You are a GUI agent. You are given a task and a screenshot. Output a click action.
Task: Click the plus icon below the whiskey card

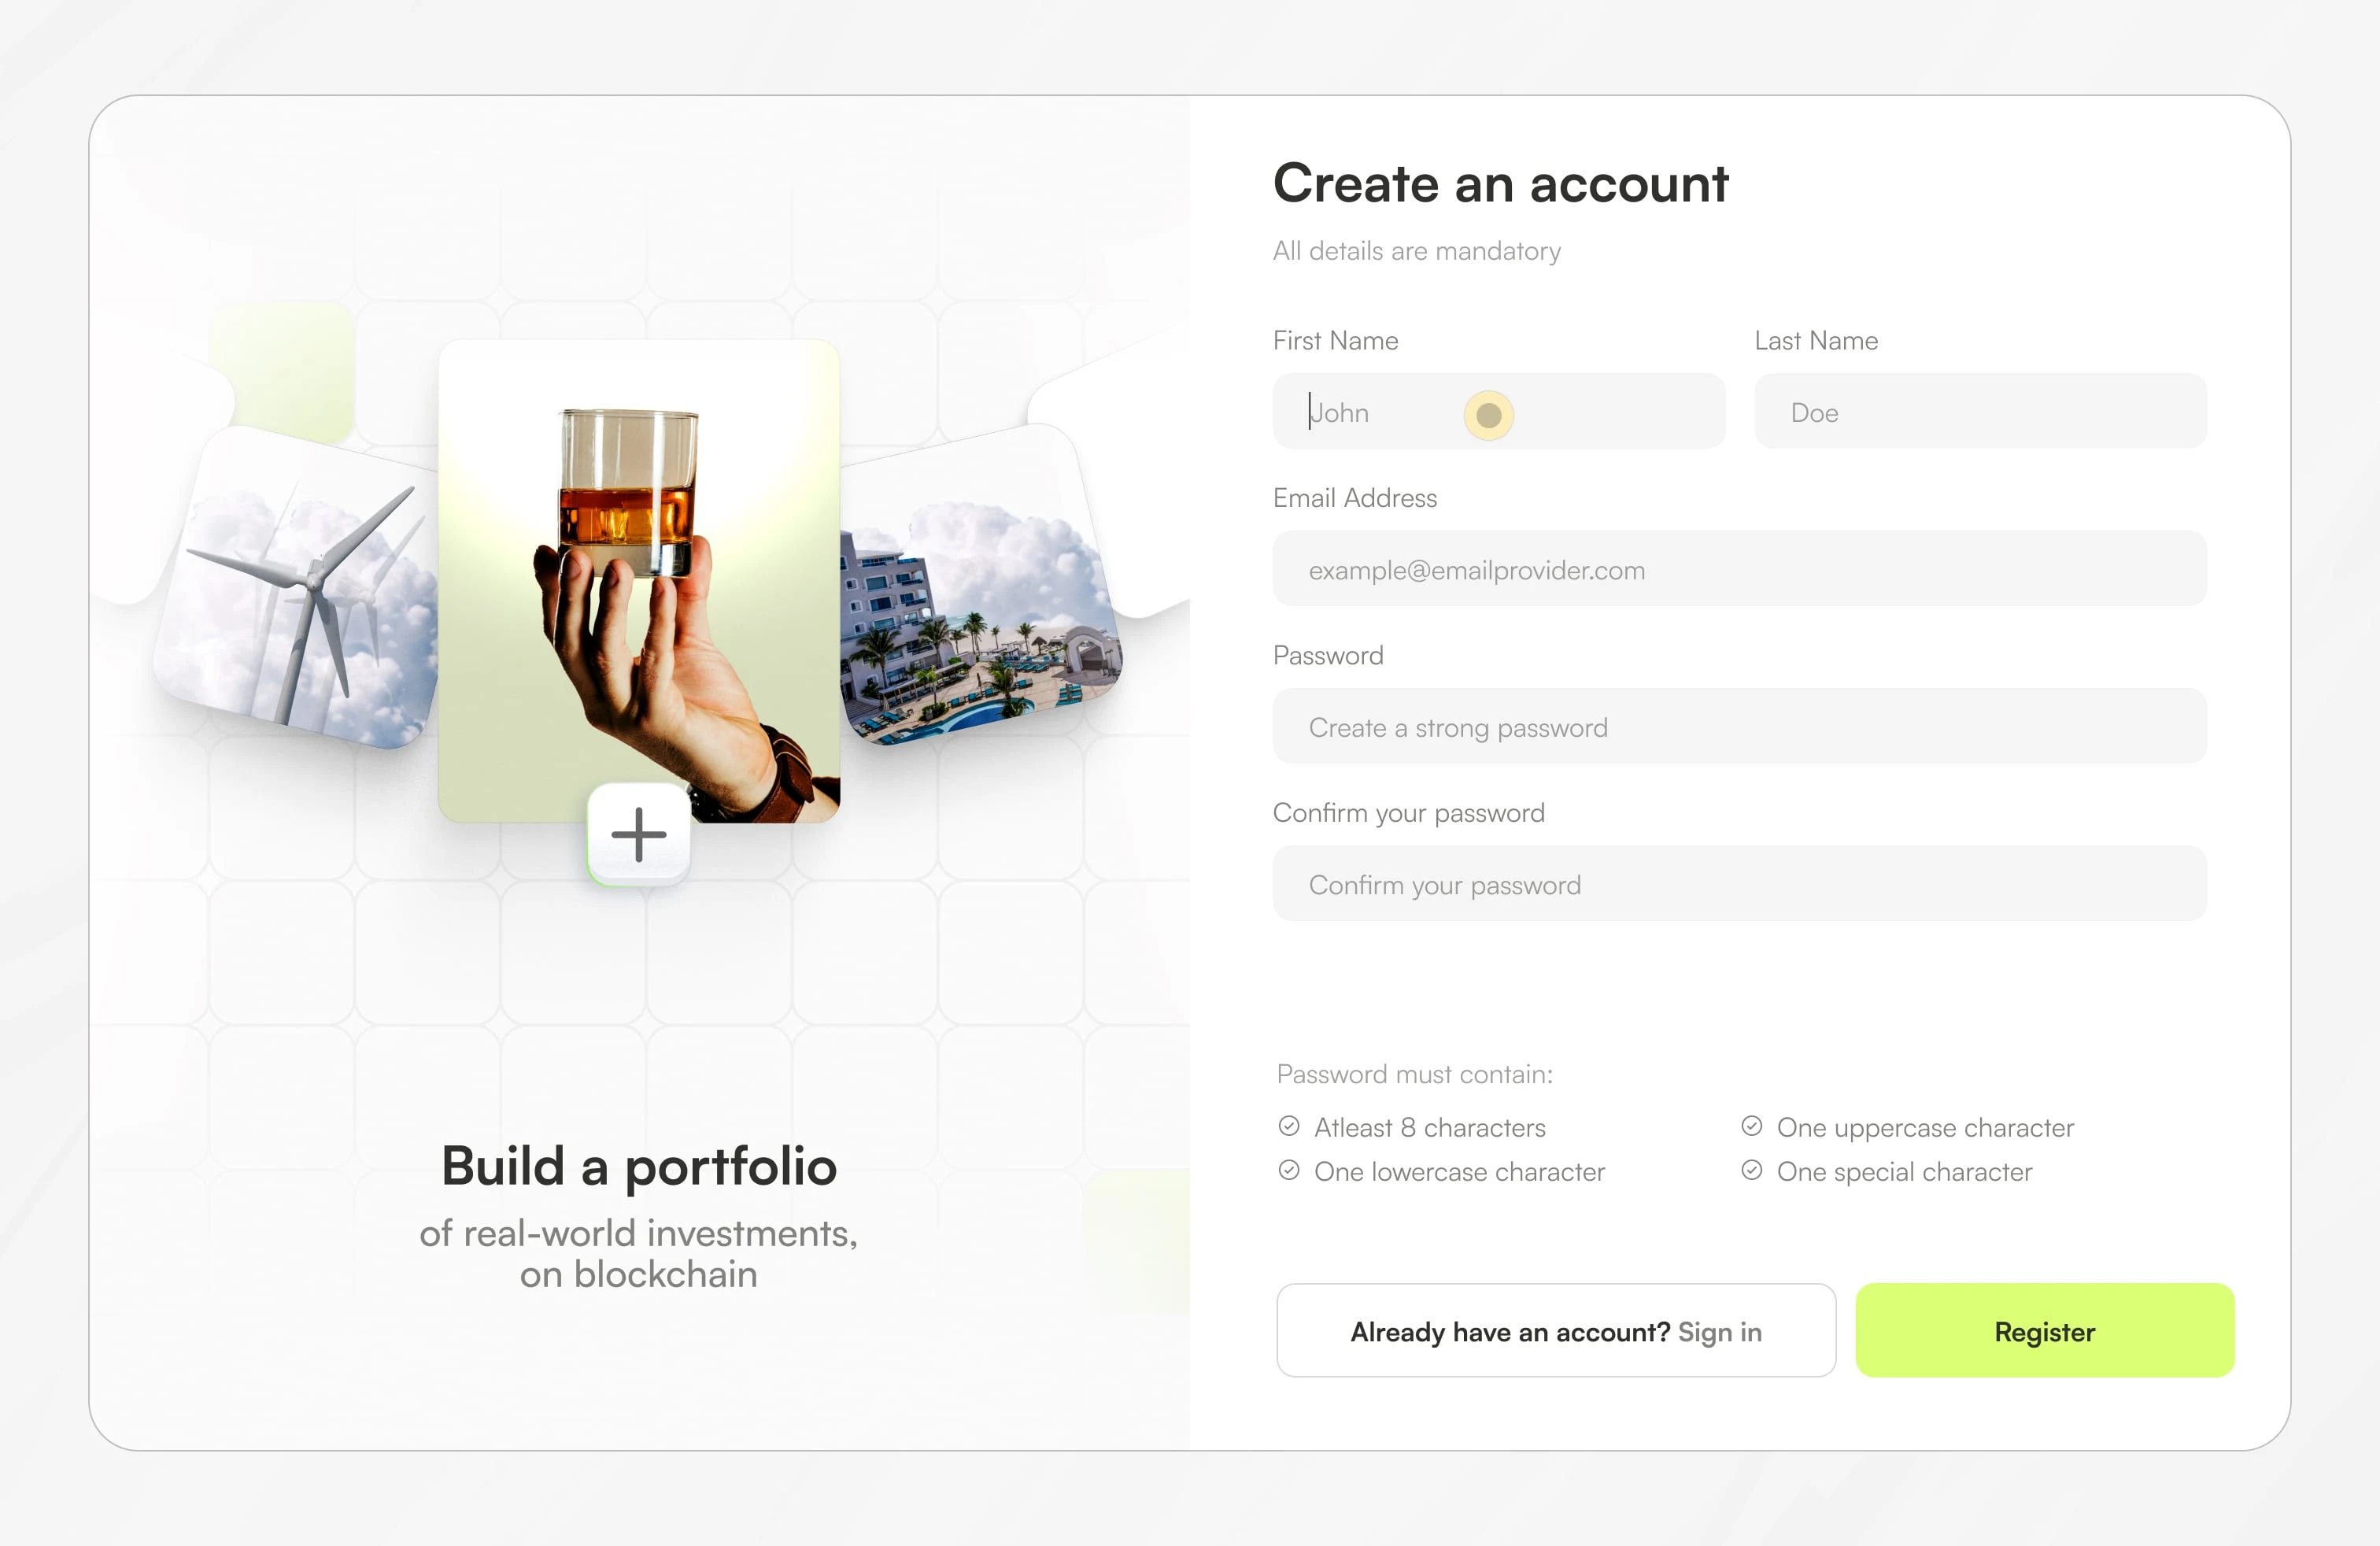coord(638,834)
